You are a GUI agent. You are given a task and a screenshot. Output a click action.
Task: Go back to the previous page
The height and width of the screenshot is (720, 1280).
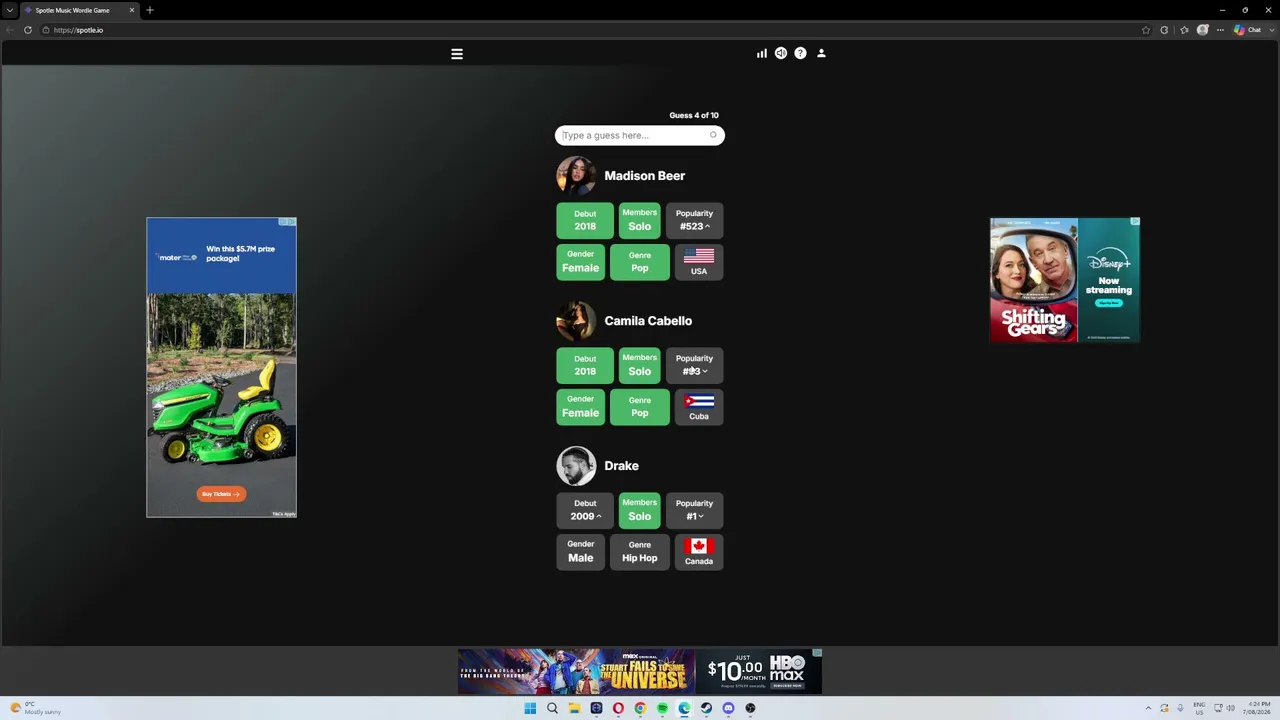click(x=10, y=30)
